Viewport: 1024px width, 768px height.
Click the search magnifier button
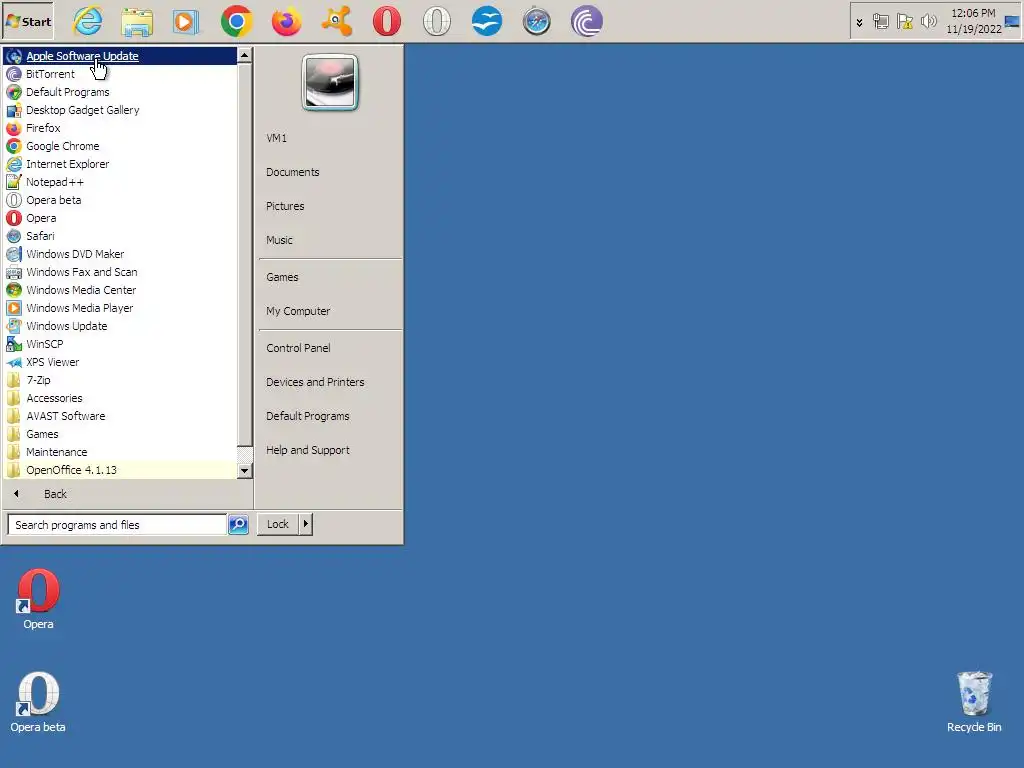coord(238,524)
